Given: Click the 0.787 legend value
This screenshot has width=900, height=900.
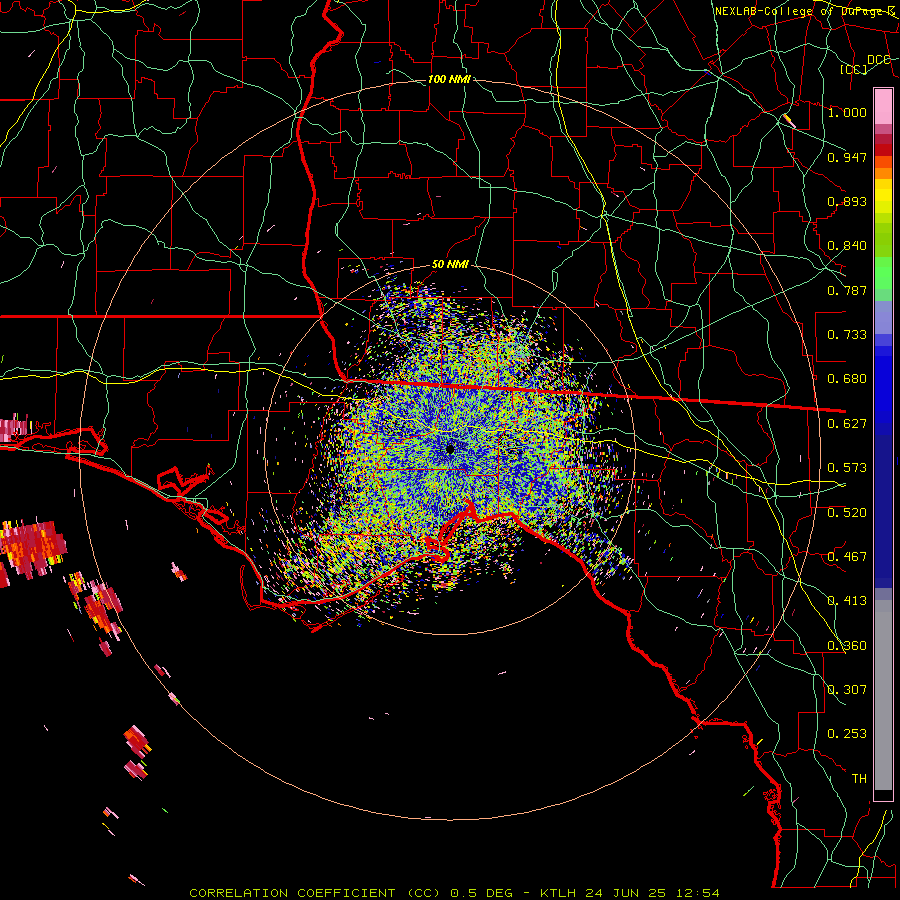Looking at the screenshot, I should pos(847,290).
